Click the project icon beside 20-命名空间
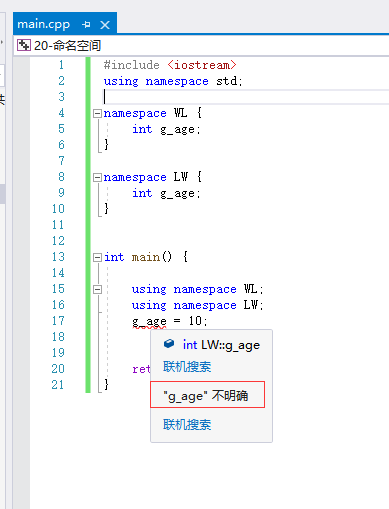 (24, 45)
